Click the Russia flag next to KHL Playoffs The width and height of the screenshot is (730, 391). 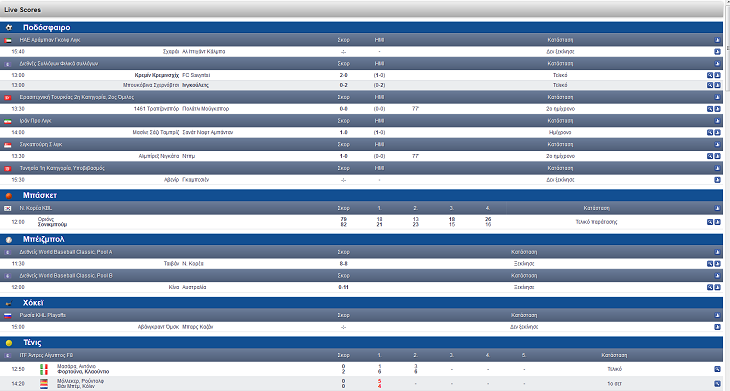[7, 316]
